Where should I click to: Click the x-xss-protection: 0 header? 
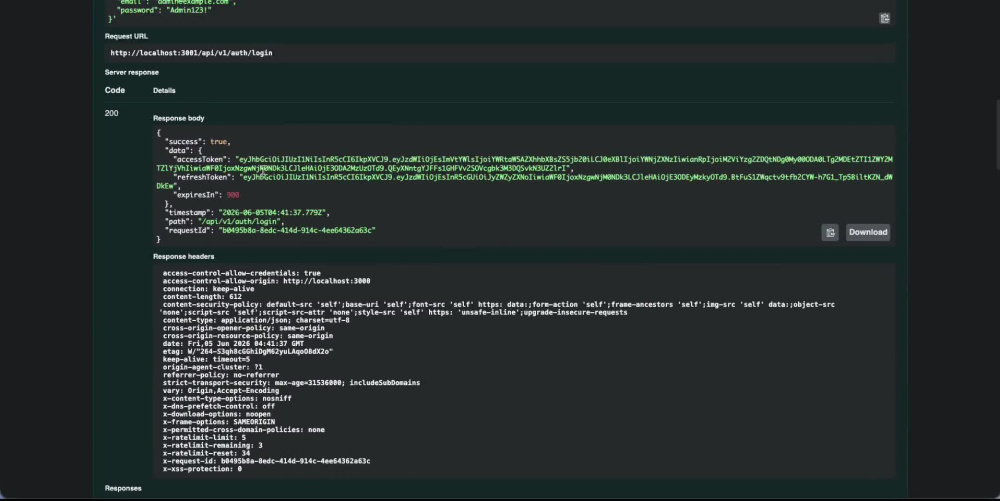pos(202,469)
